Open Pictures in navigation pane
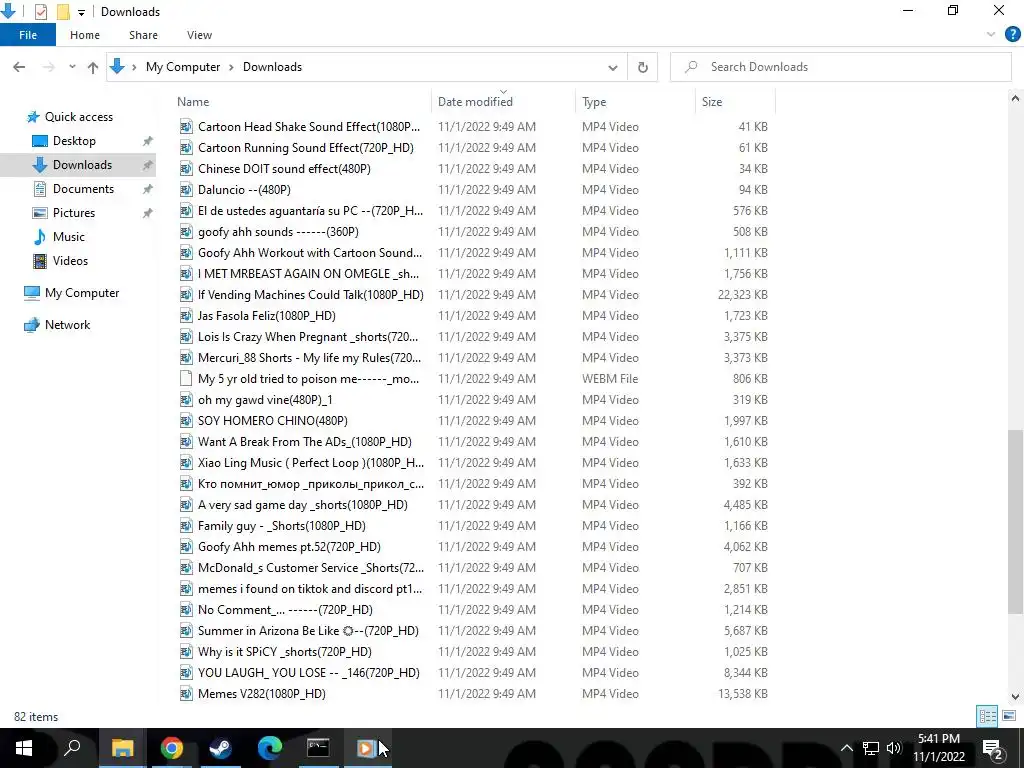This screenshot has height=768, width=1024. pyautogui.click(x=73, y=213)
